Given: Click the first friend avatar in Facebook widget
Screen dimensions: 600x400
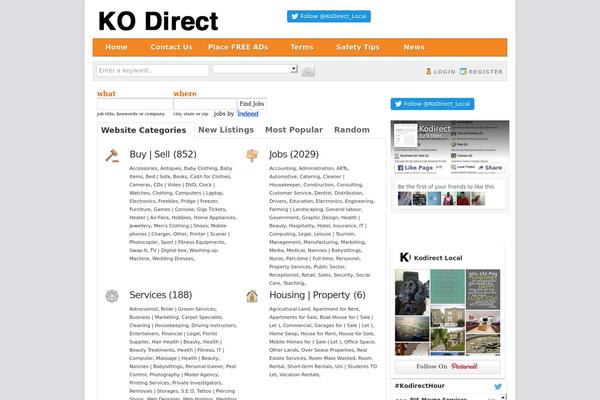Looking at the screenshot, I should [405, 199].
